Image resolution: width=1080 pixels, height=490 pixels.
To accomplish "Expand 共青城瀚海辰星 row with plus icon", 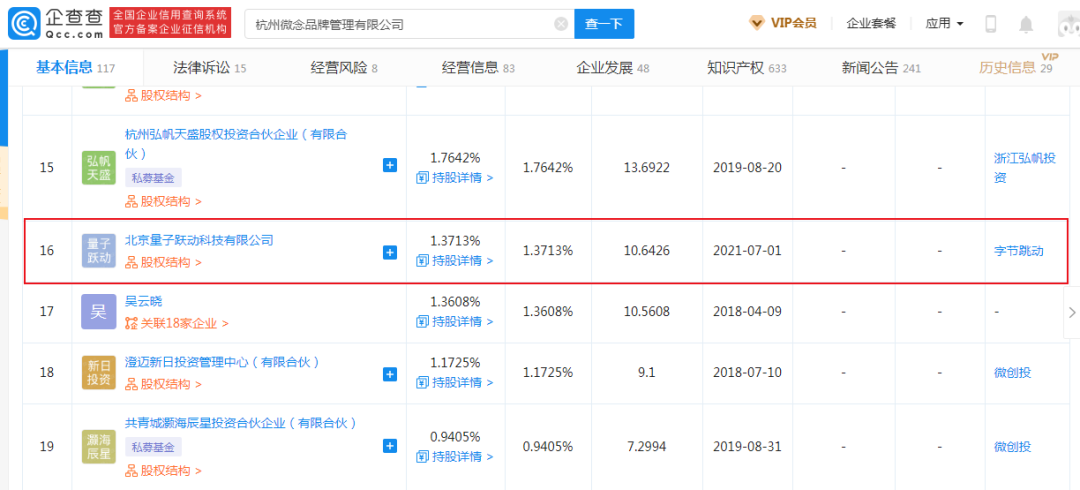I will (390, 447).
